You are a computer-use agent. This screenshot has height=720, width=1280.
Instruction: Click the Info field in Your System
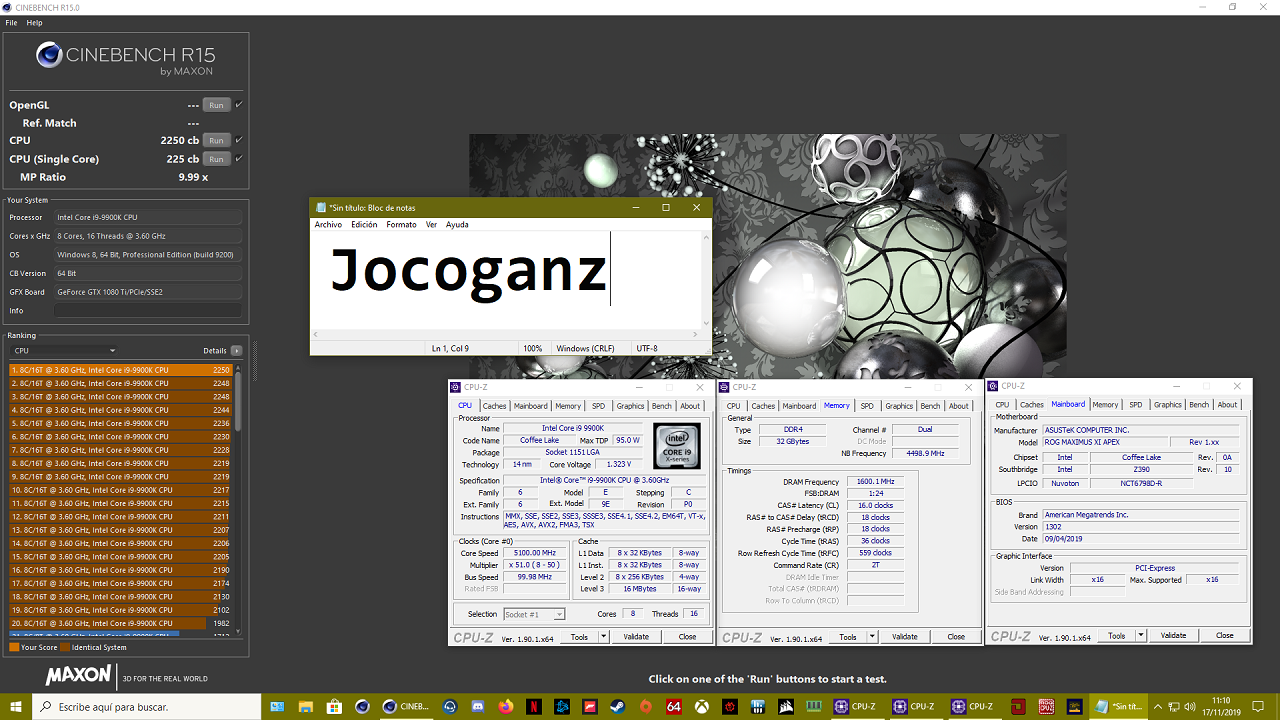[148, 311]
